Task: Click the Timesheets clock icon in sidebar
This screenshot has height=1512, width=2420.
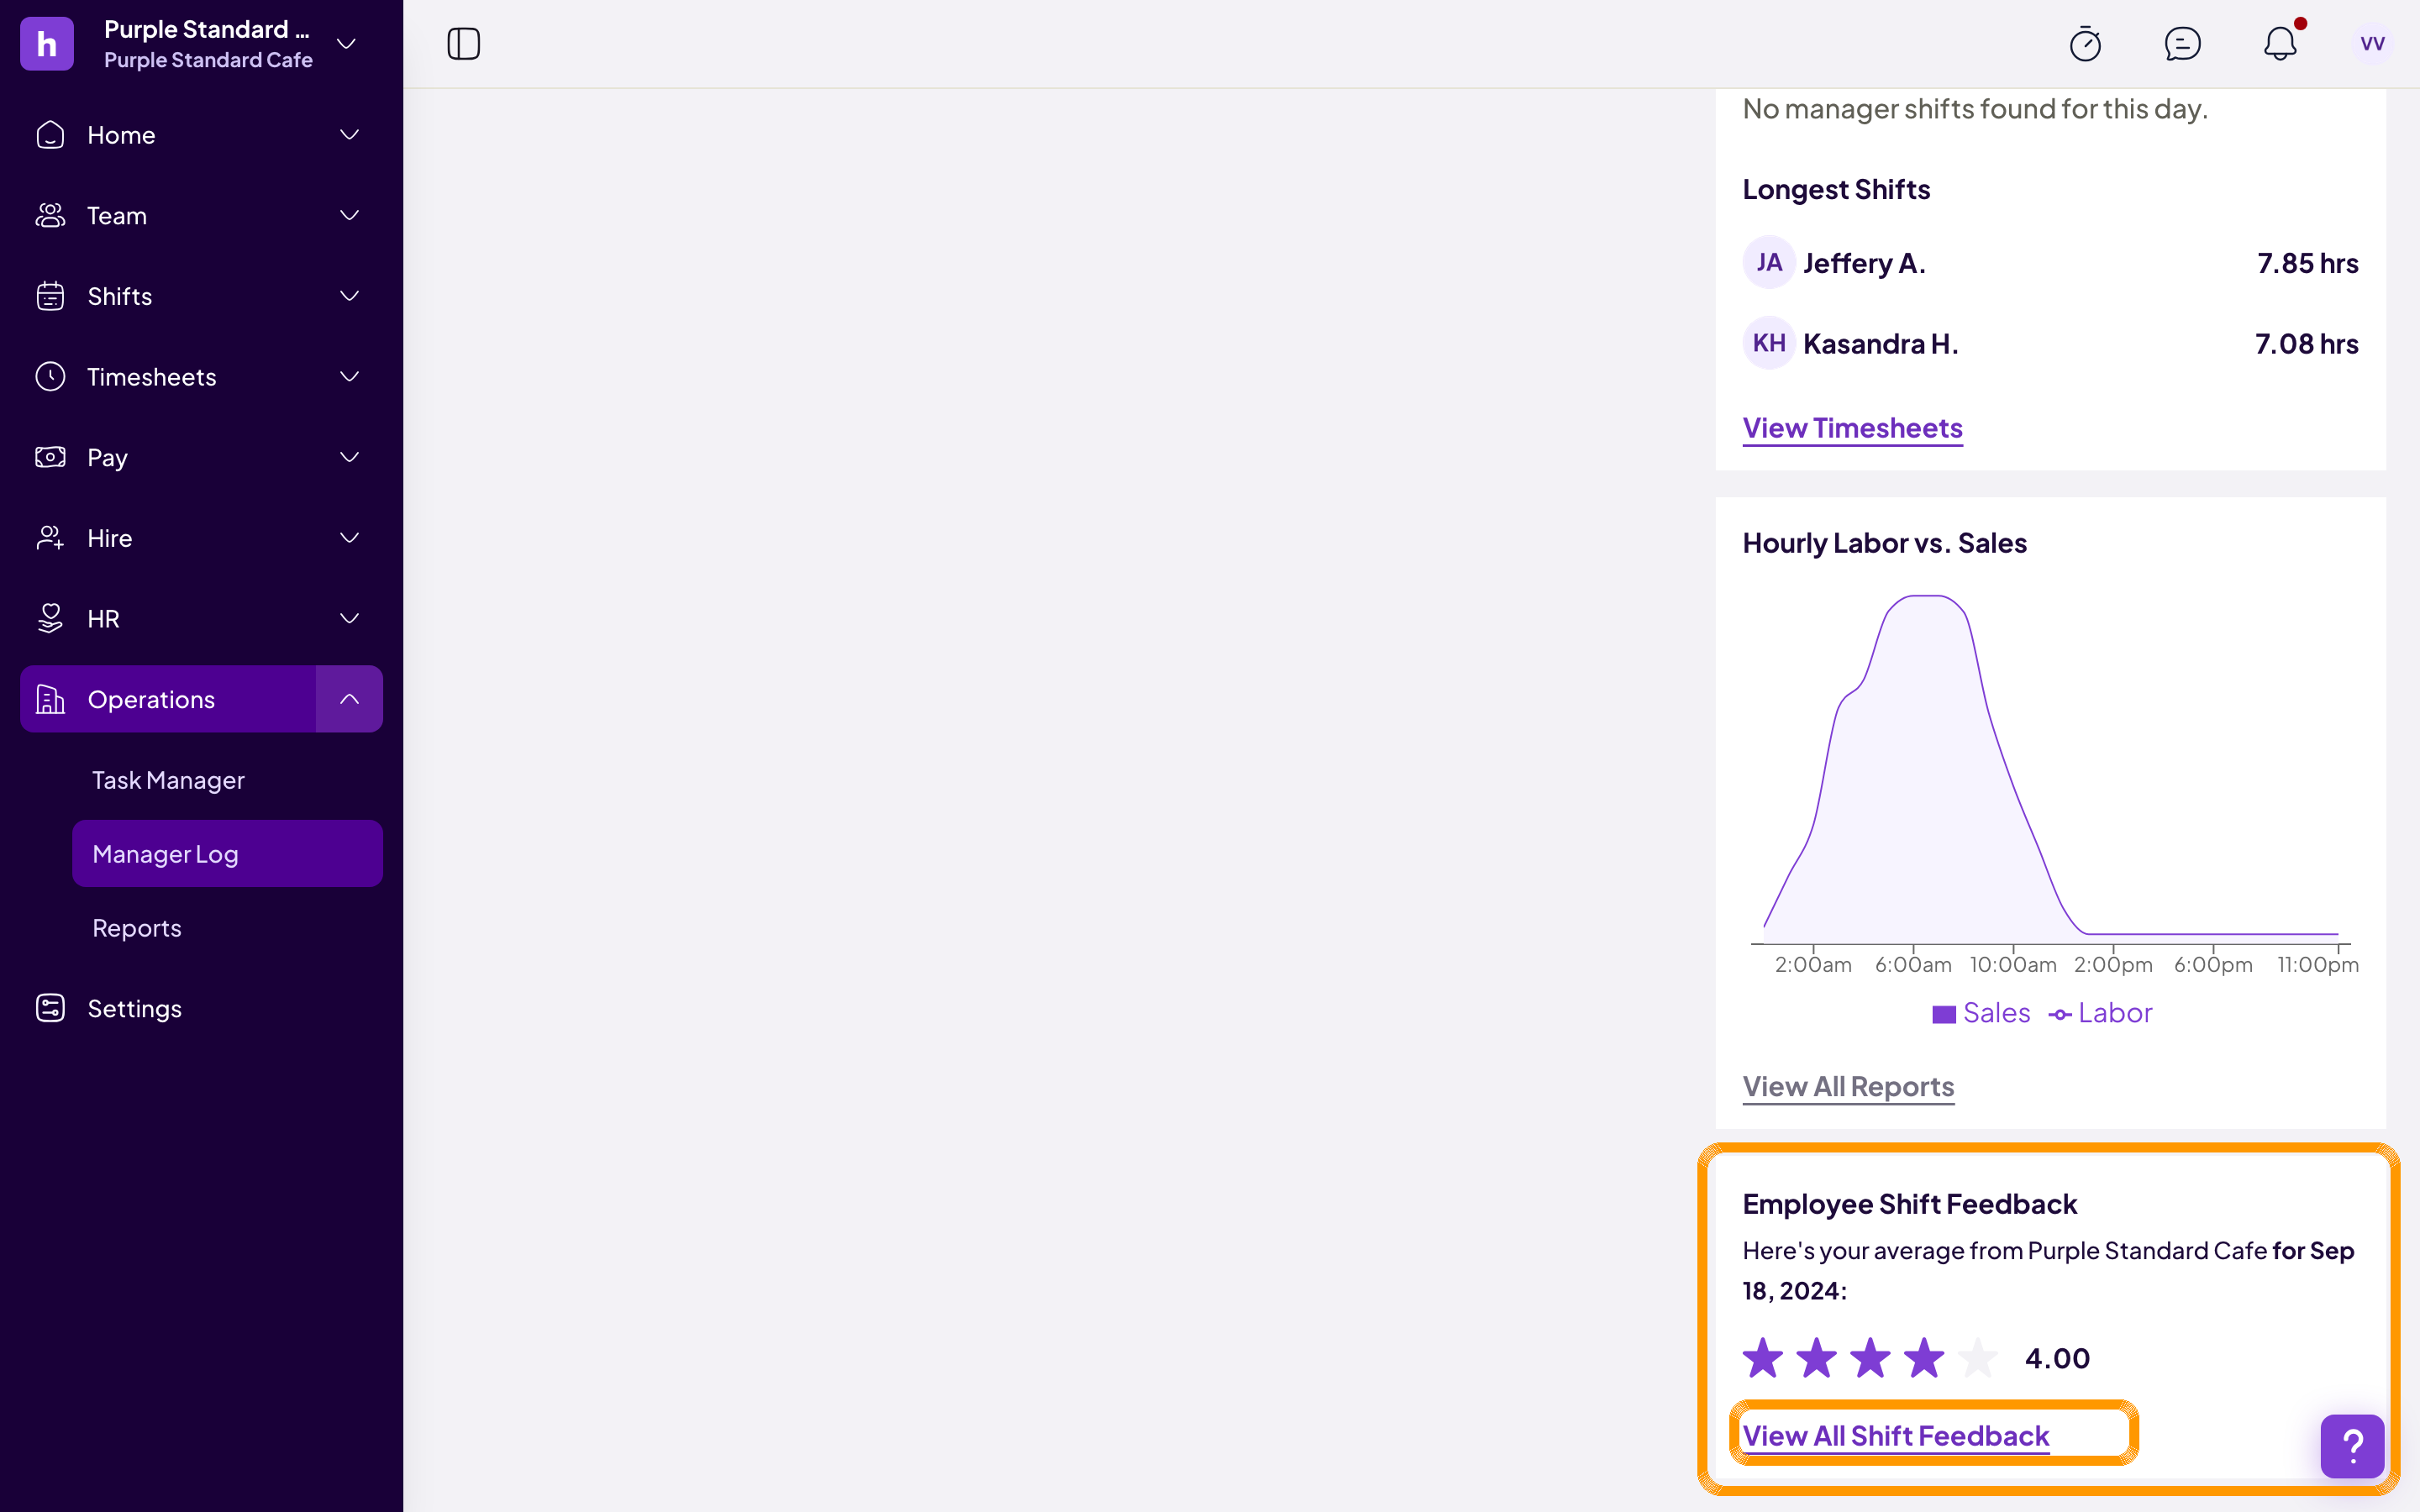Action: tap(50, 377)
